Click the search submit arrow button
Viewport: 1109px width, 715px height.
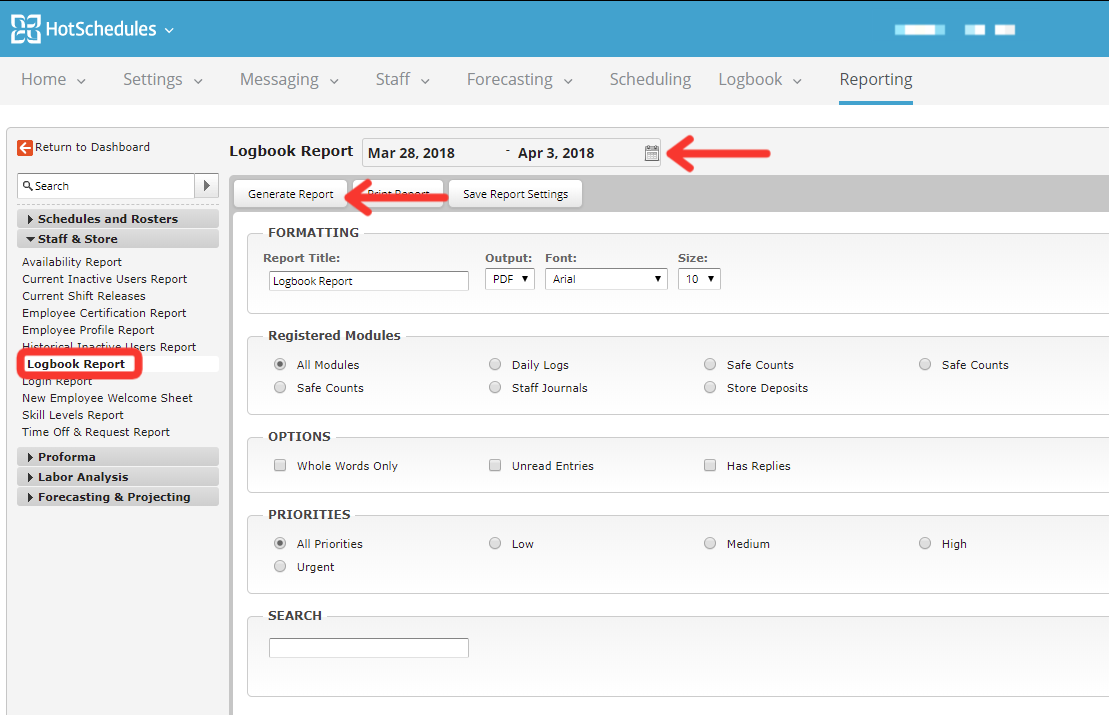pyautogui.click(x=207, y=186)
